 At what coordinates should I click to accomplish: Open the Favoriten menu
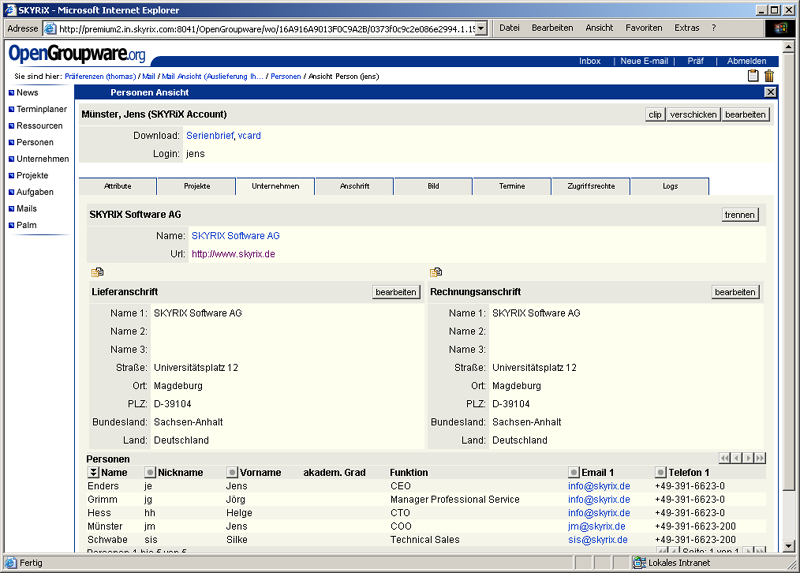pyautogui.click(x=644, y=28)
